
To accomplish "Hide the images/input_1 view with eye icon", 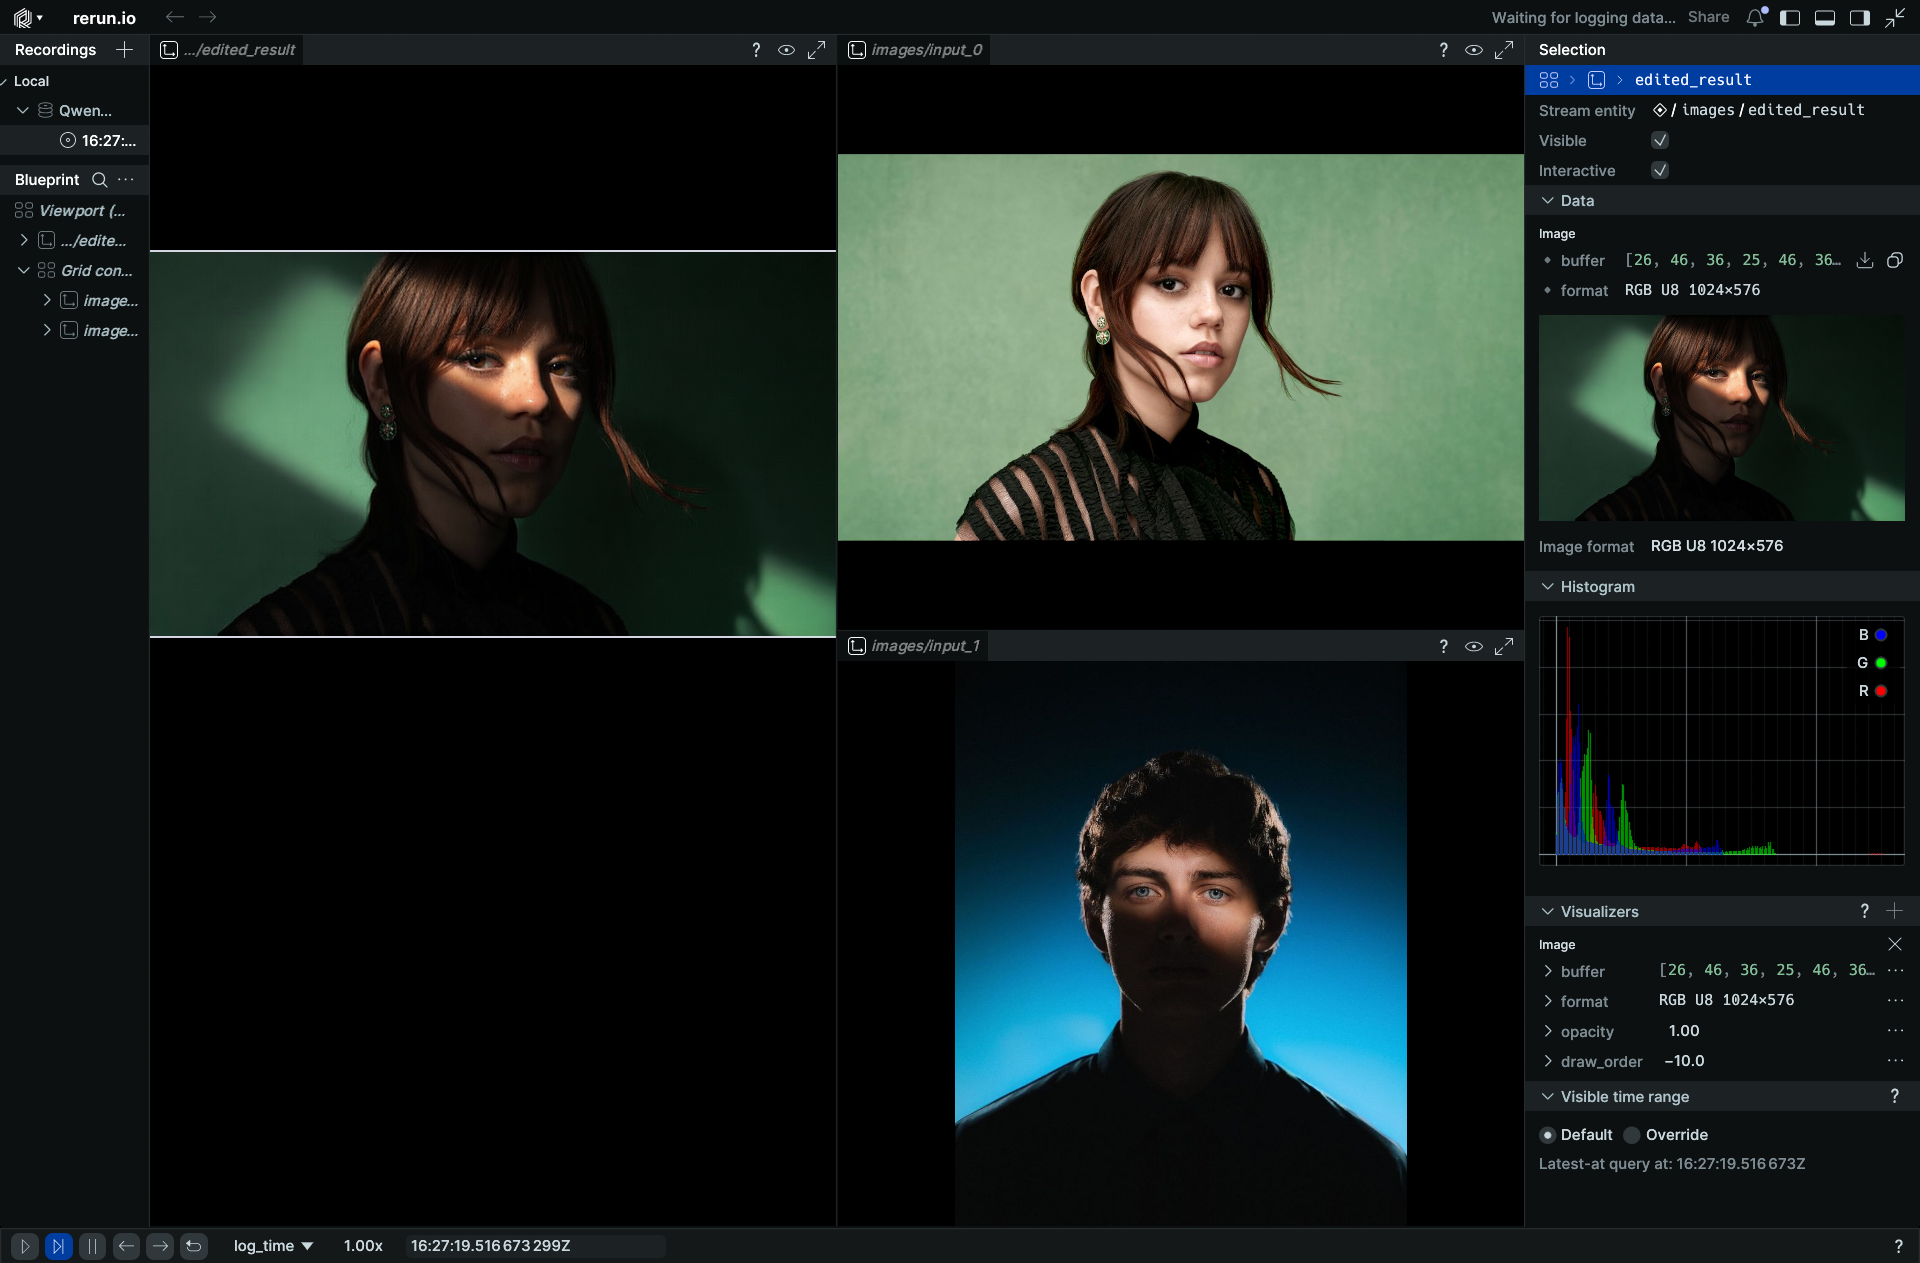I will click(1473, 646).
